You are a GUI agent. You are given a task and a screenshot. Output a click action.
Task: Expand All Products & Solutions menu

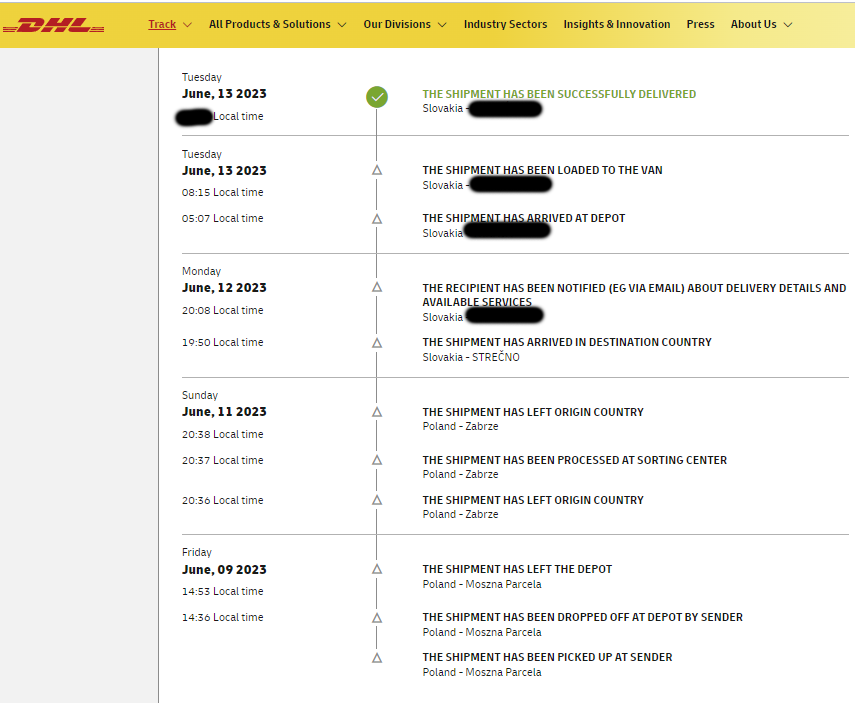click(277, 24)
